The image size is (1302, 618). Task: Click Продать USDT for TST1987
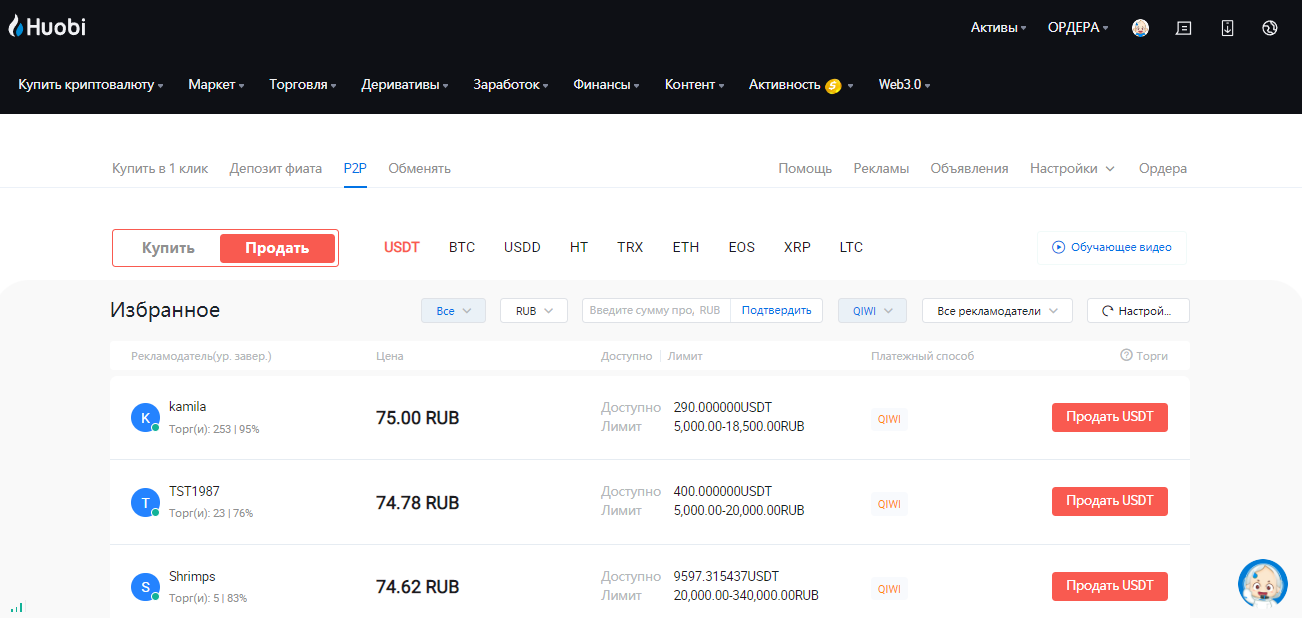(1110, 501)
